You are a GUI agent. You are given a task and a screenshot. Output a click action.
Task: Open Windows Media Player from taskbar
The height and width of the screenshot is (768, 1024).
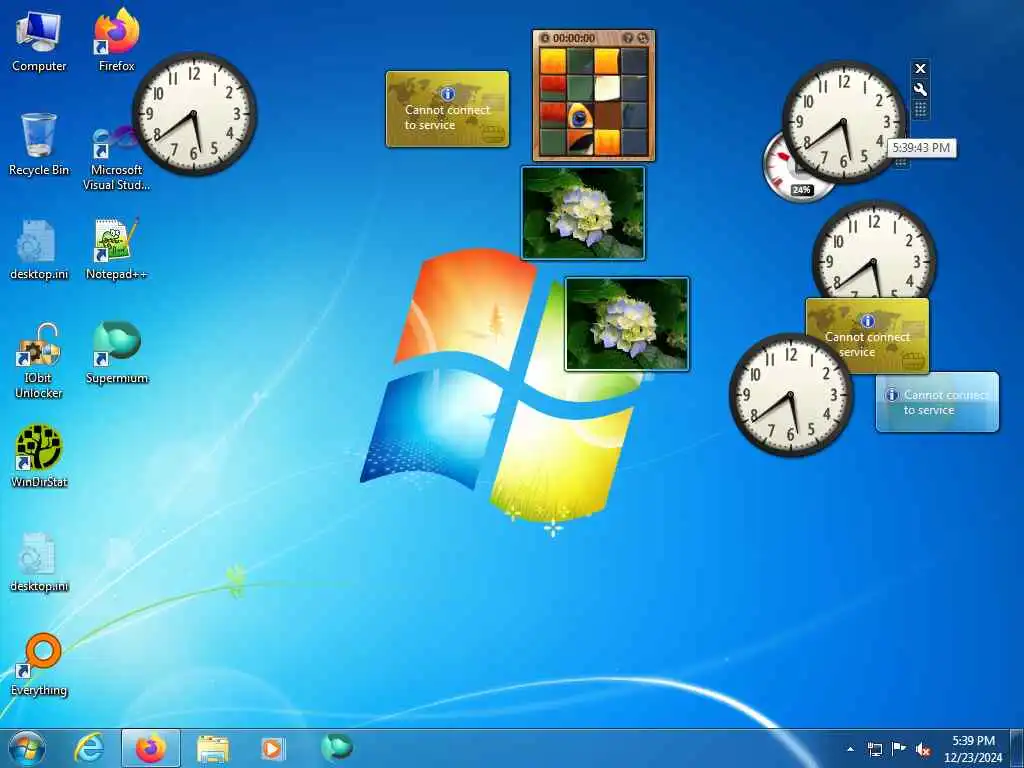pyautogui.click(x=273, y=748)
